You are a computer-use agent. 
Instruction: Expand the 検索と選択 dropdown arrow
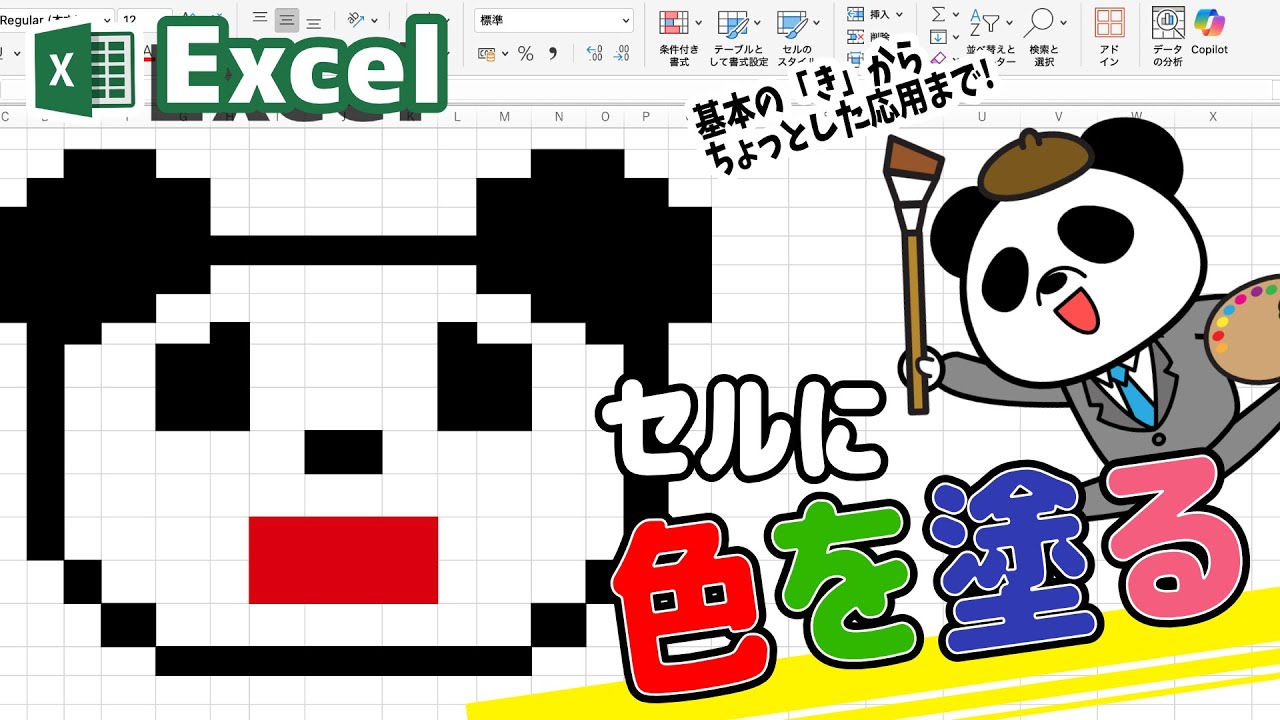click(1063, 22)
